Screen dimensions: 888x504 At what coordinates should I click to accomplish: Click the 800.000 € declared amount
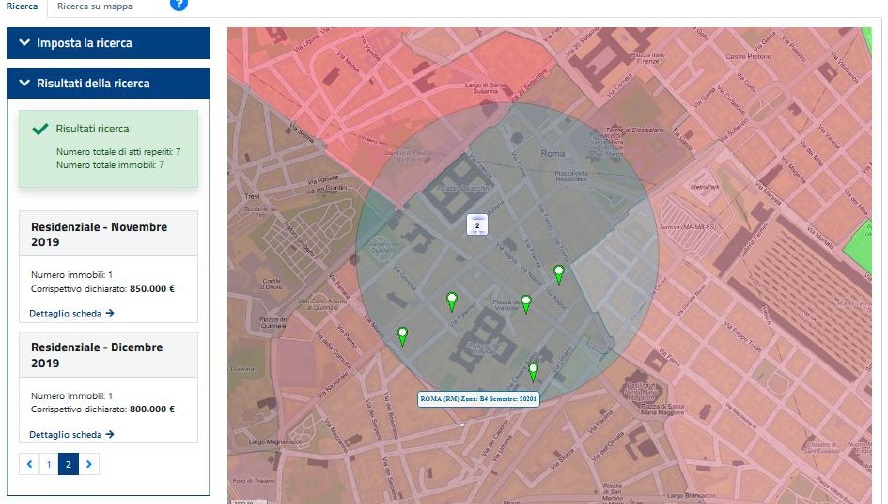152,409
